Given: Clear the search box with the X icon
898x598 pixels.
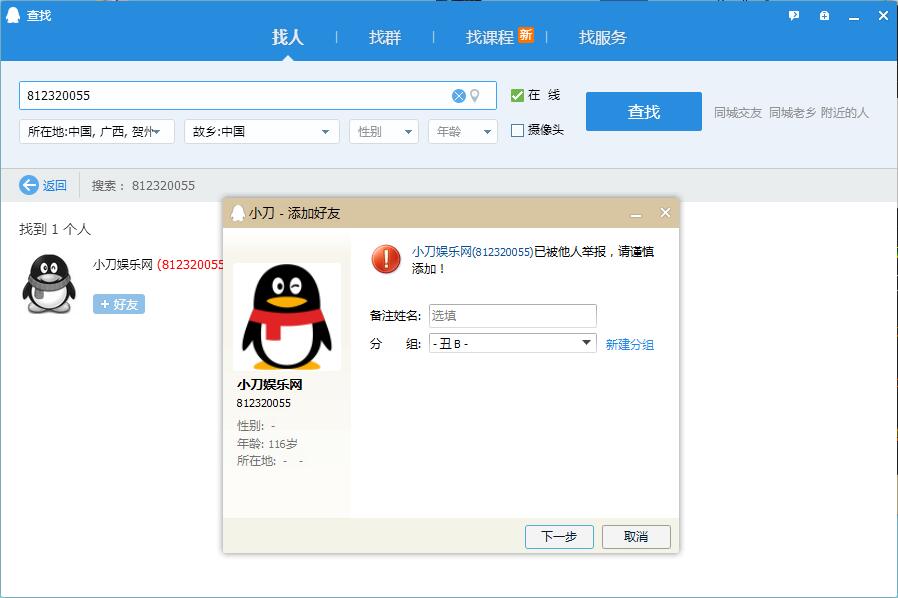Looking at the screenshot, I should coord(458,96).
